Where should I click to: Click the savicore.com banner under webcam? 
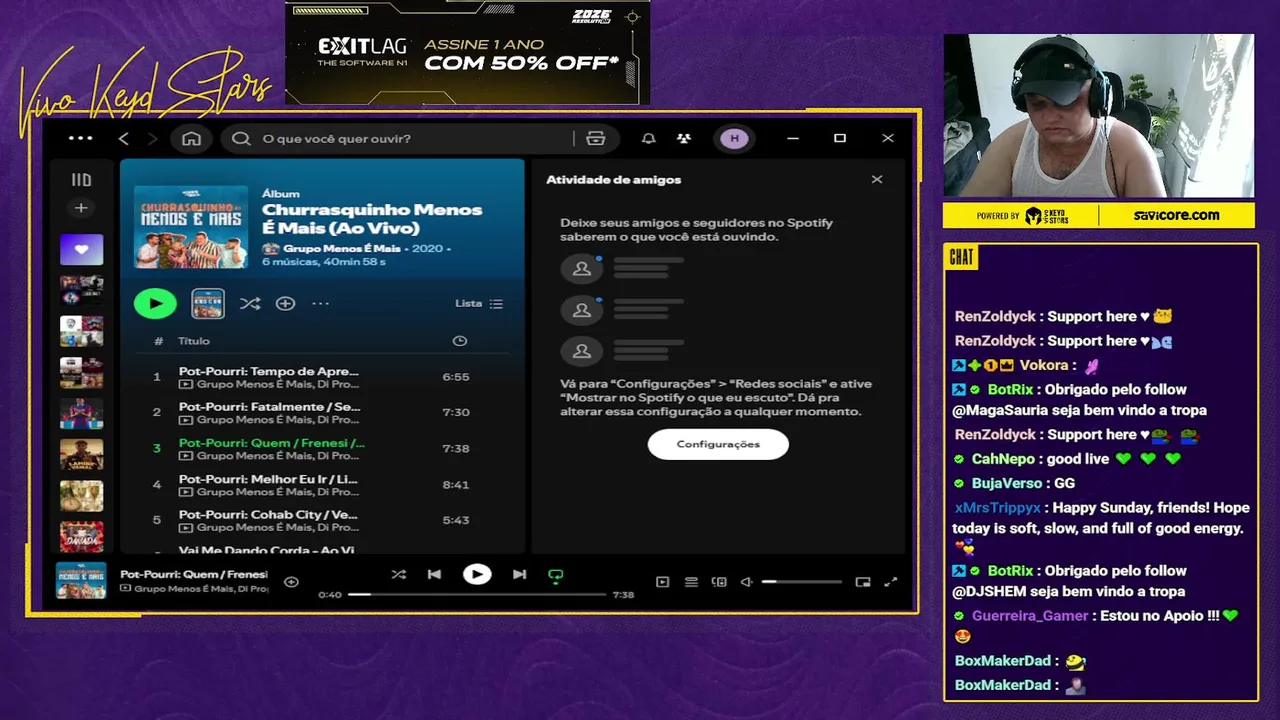[1176, 215]
